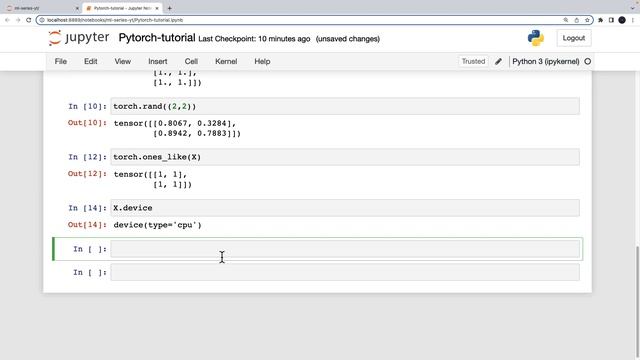Viewport: 640px width, 360px height.
Task: Click the (unsaved changes) status text
Action: [347, 39]
